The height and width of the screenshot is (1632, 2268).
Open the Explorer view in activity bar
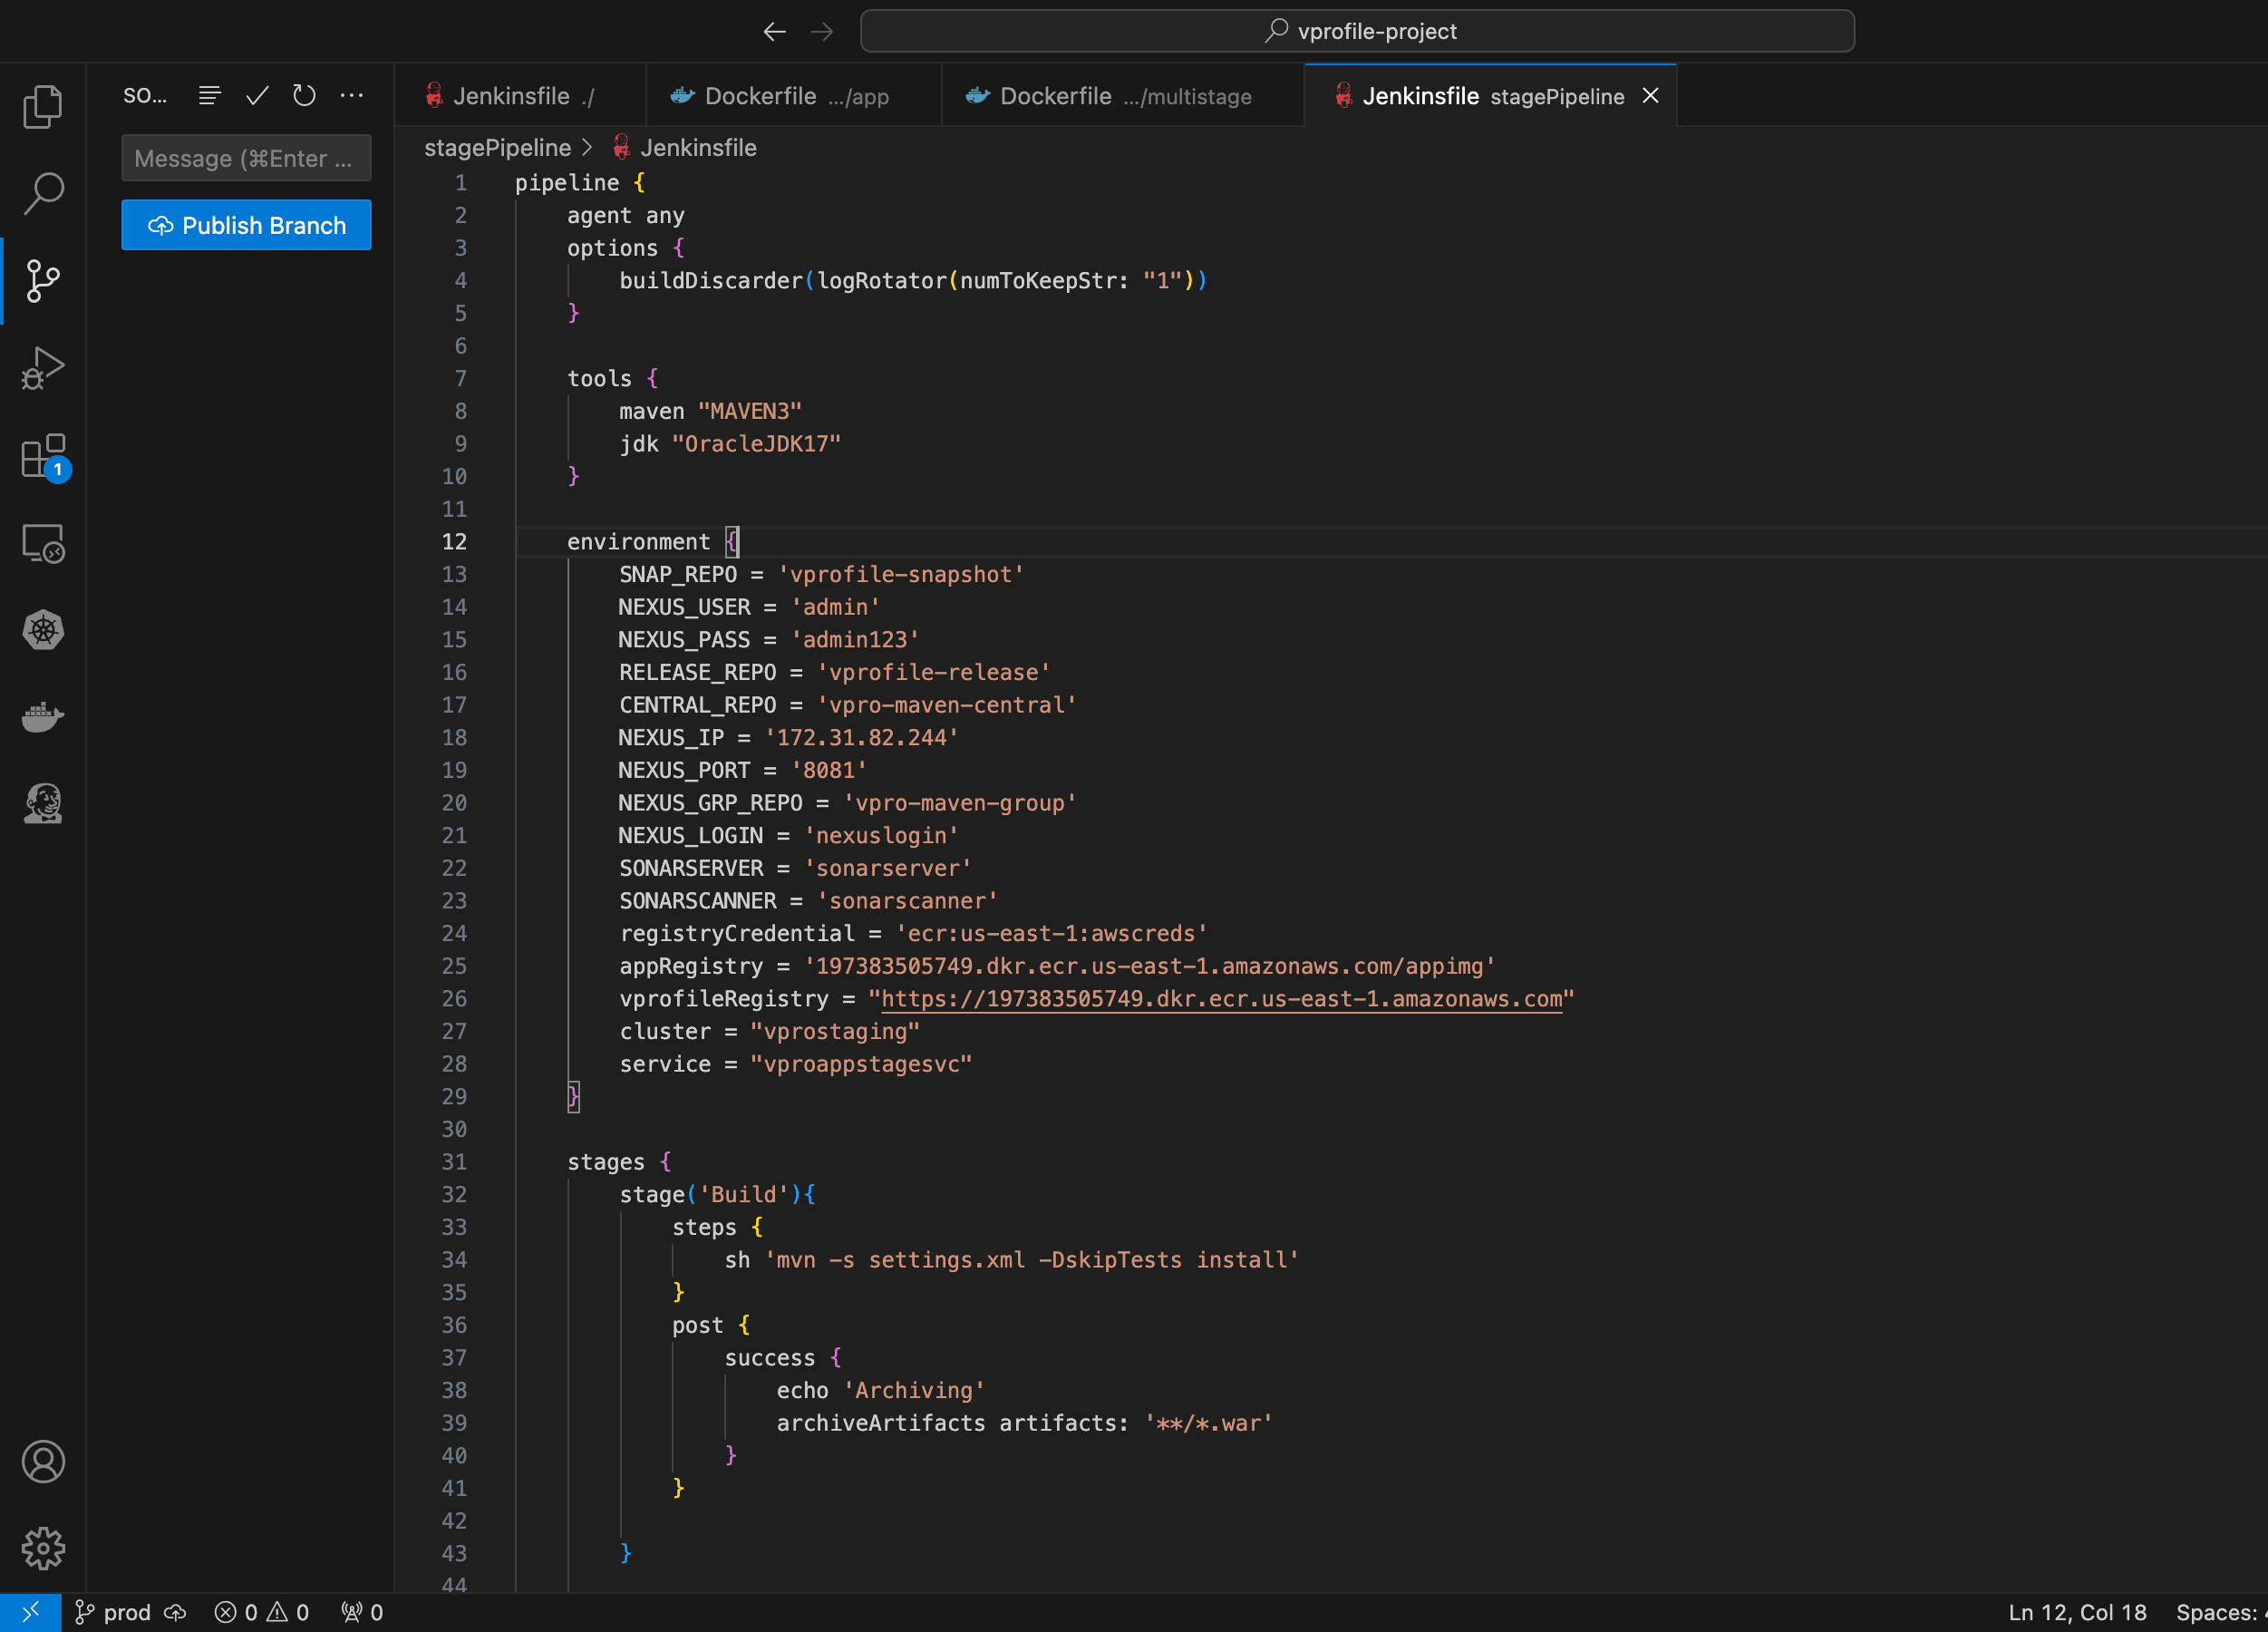43,106
